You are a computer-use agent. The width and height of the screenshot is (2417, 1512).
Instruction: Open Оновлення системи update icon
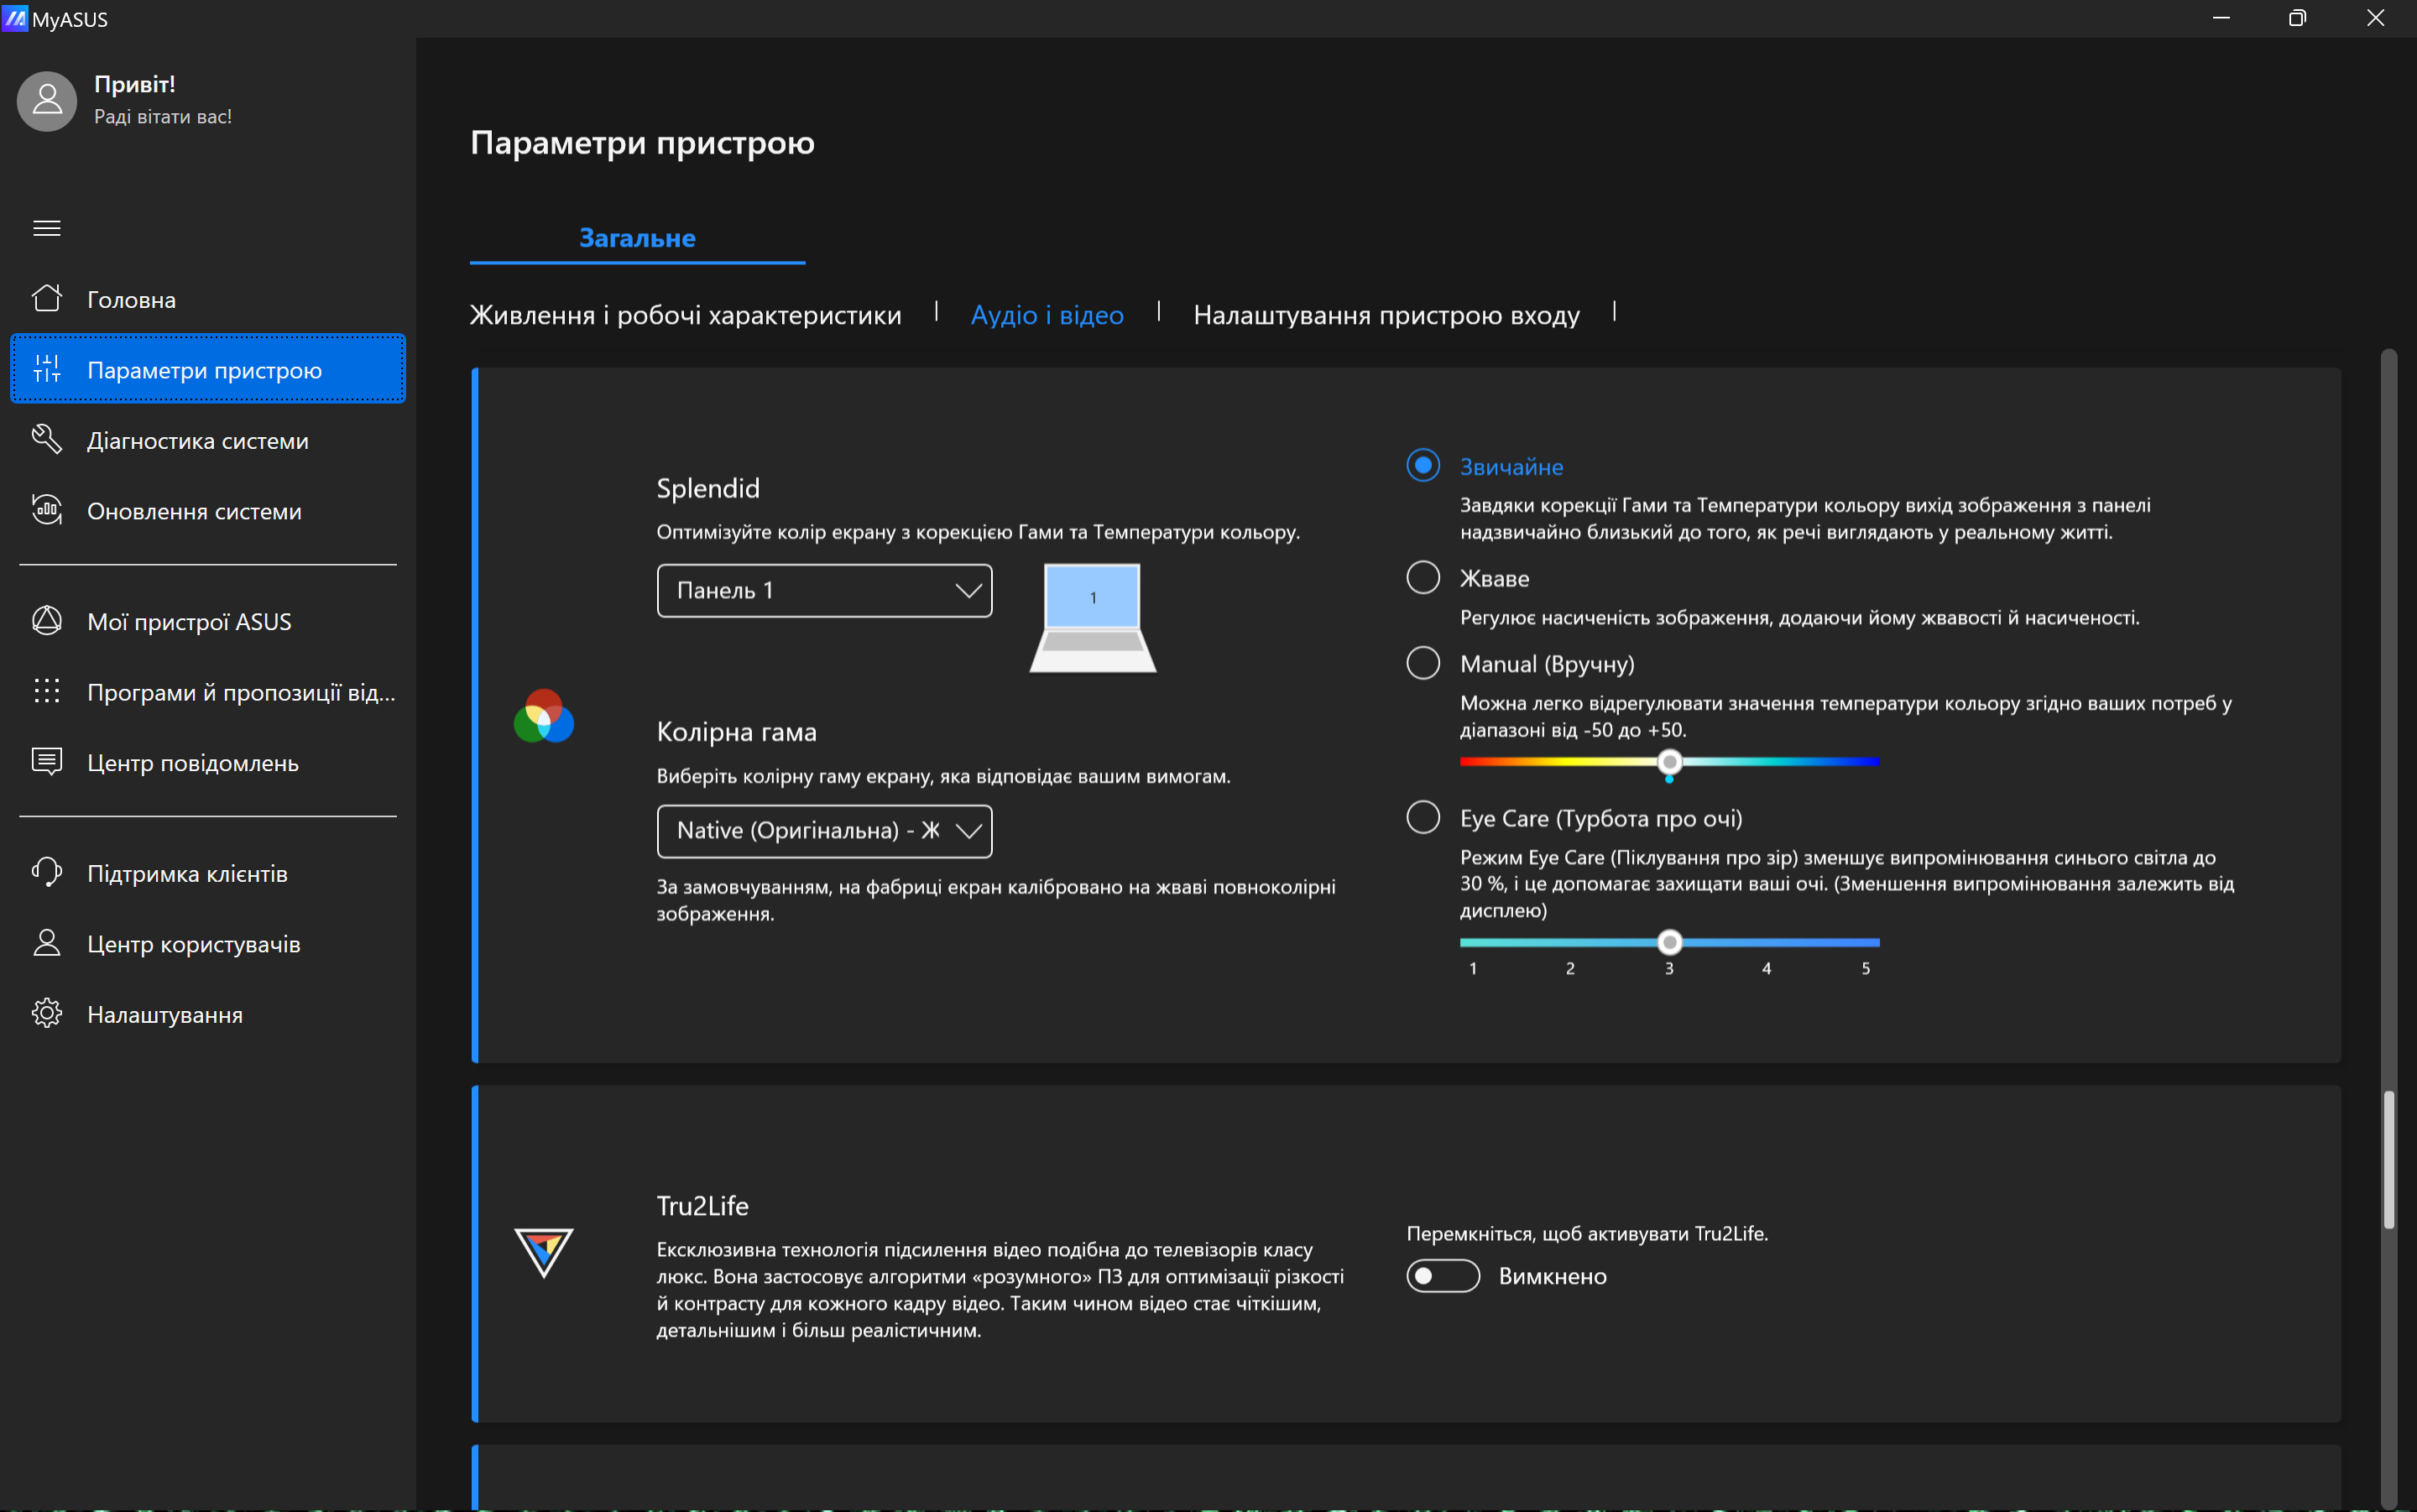coord(47,510)
